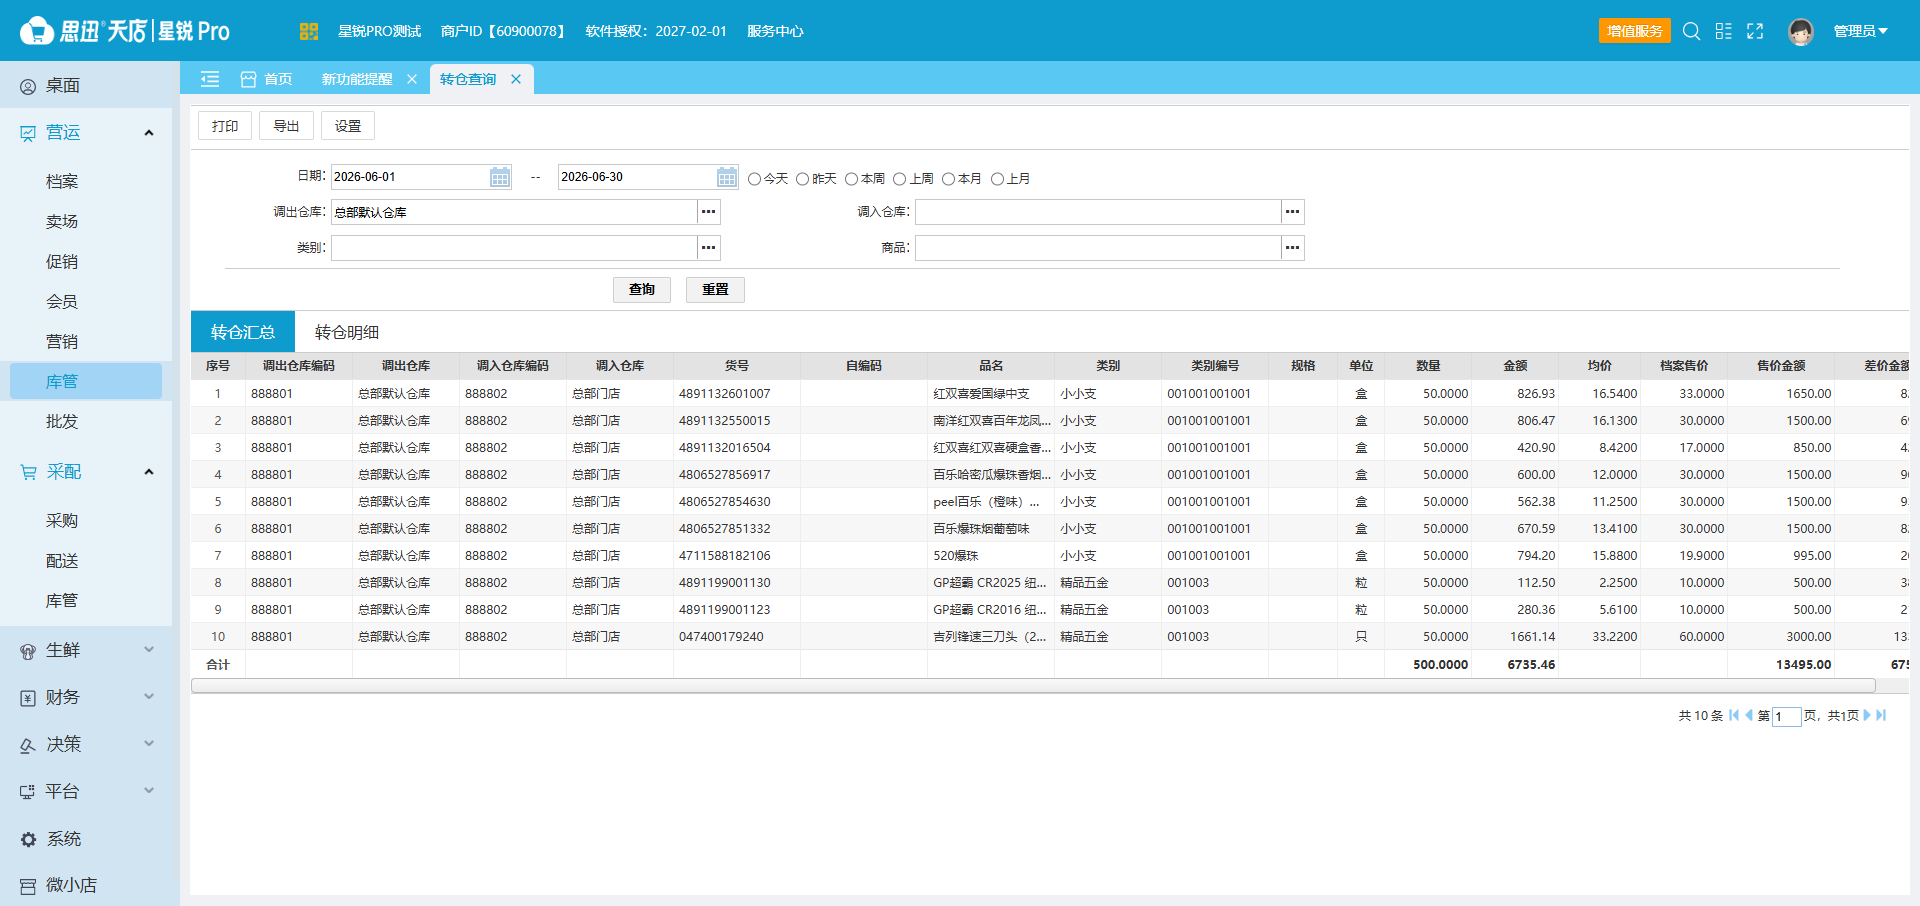
Task: Switch to the 新功能提醒 tab
Action: (357, 79)
